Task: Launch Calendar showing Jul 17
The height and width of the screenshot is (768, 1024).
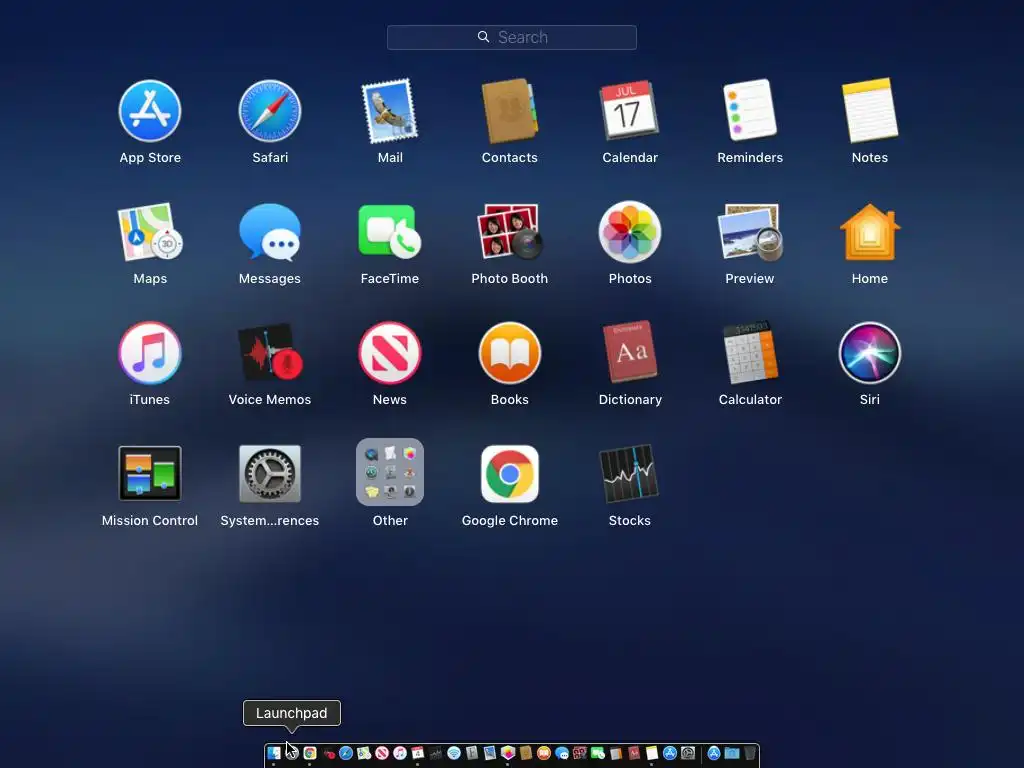Action: click(x=630, y=111)
